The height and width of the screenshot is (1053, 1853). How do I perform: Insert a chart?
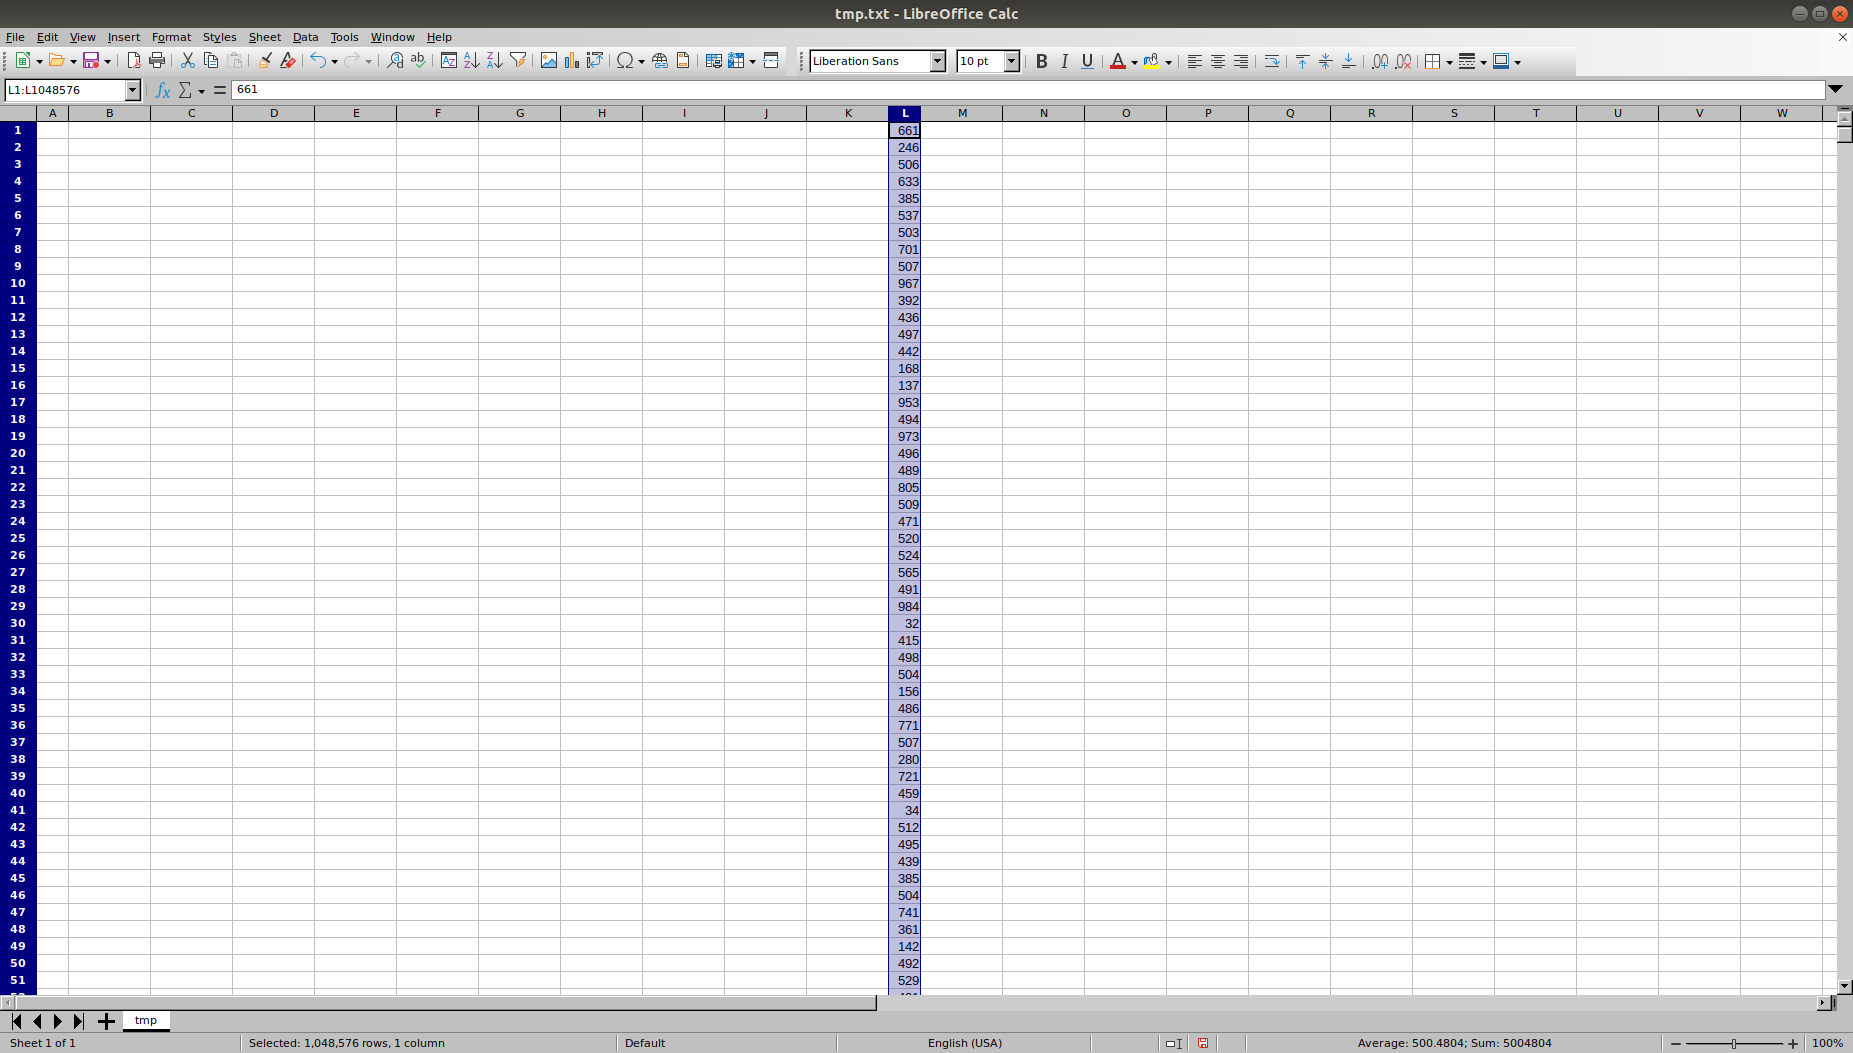tap(571, 61)
